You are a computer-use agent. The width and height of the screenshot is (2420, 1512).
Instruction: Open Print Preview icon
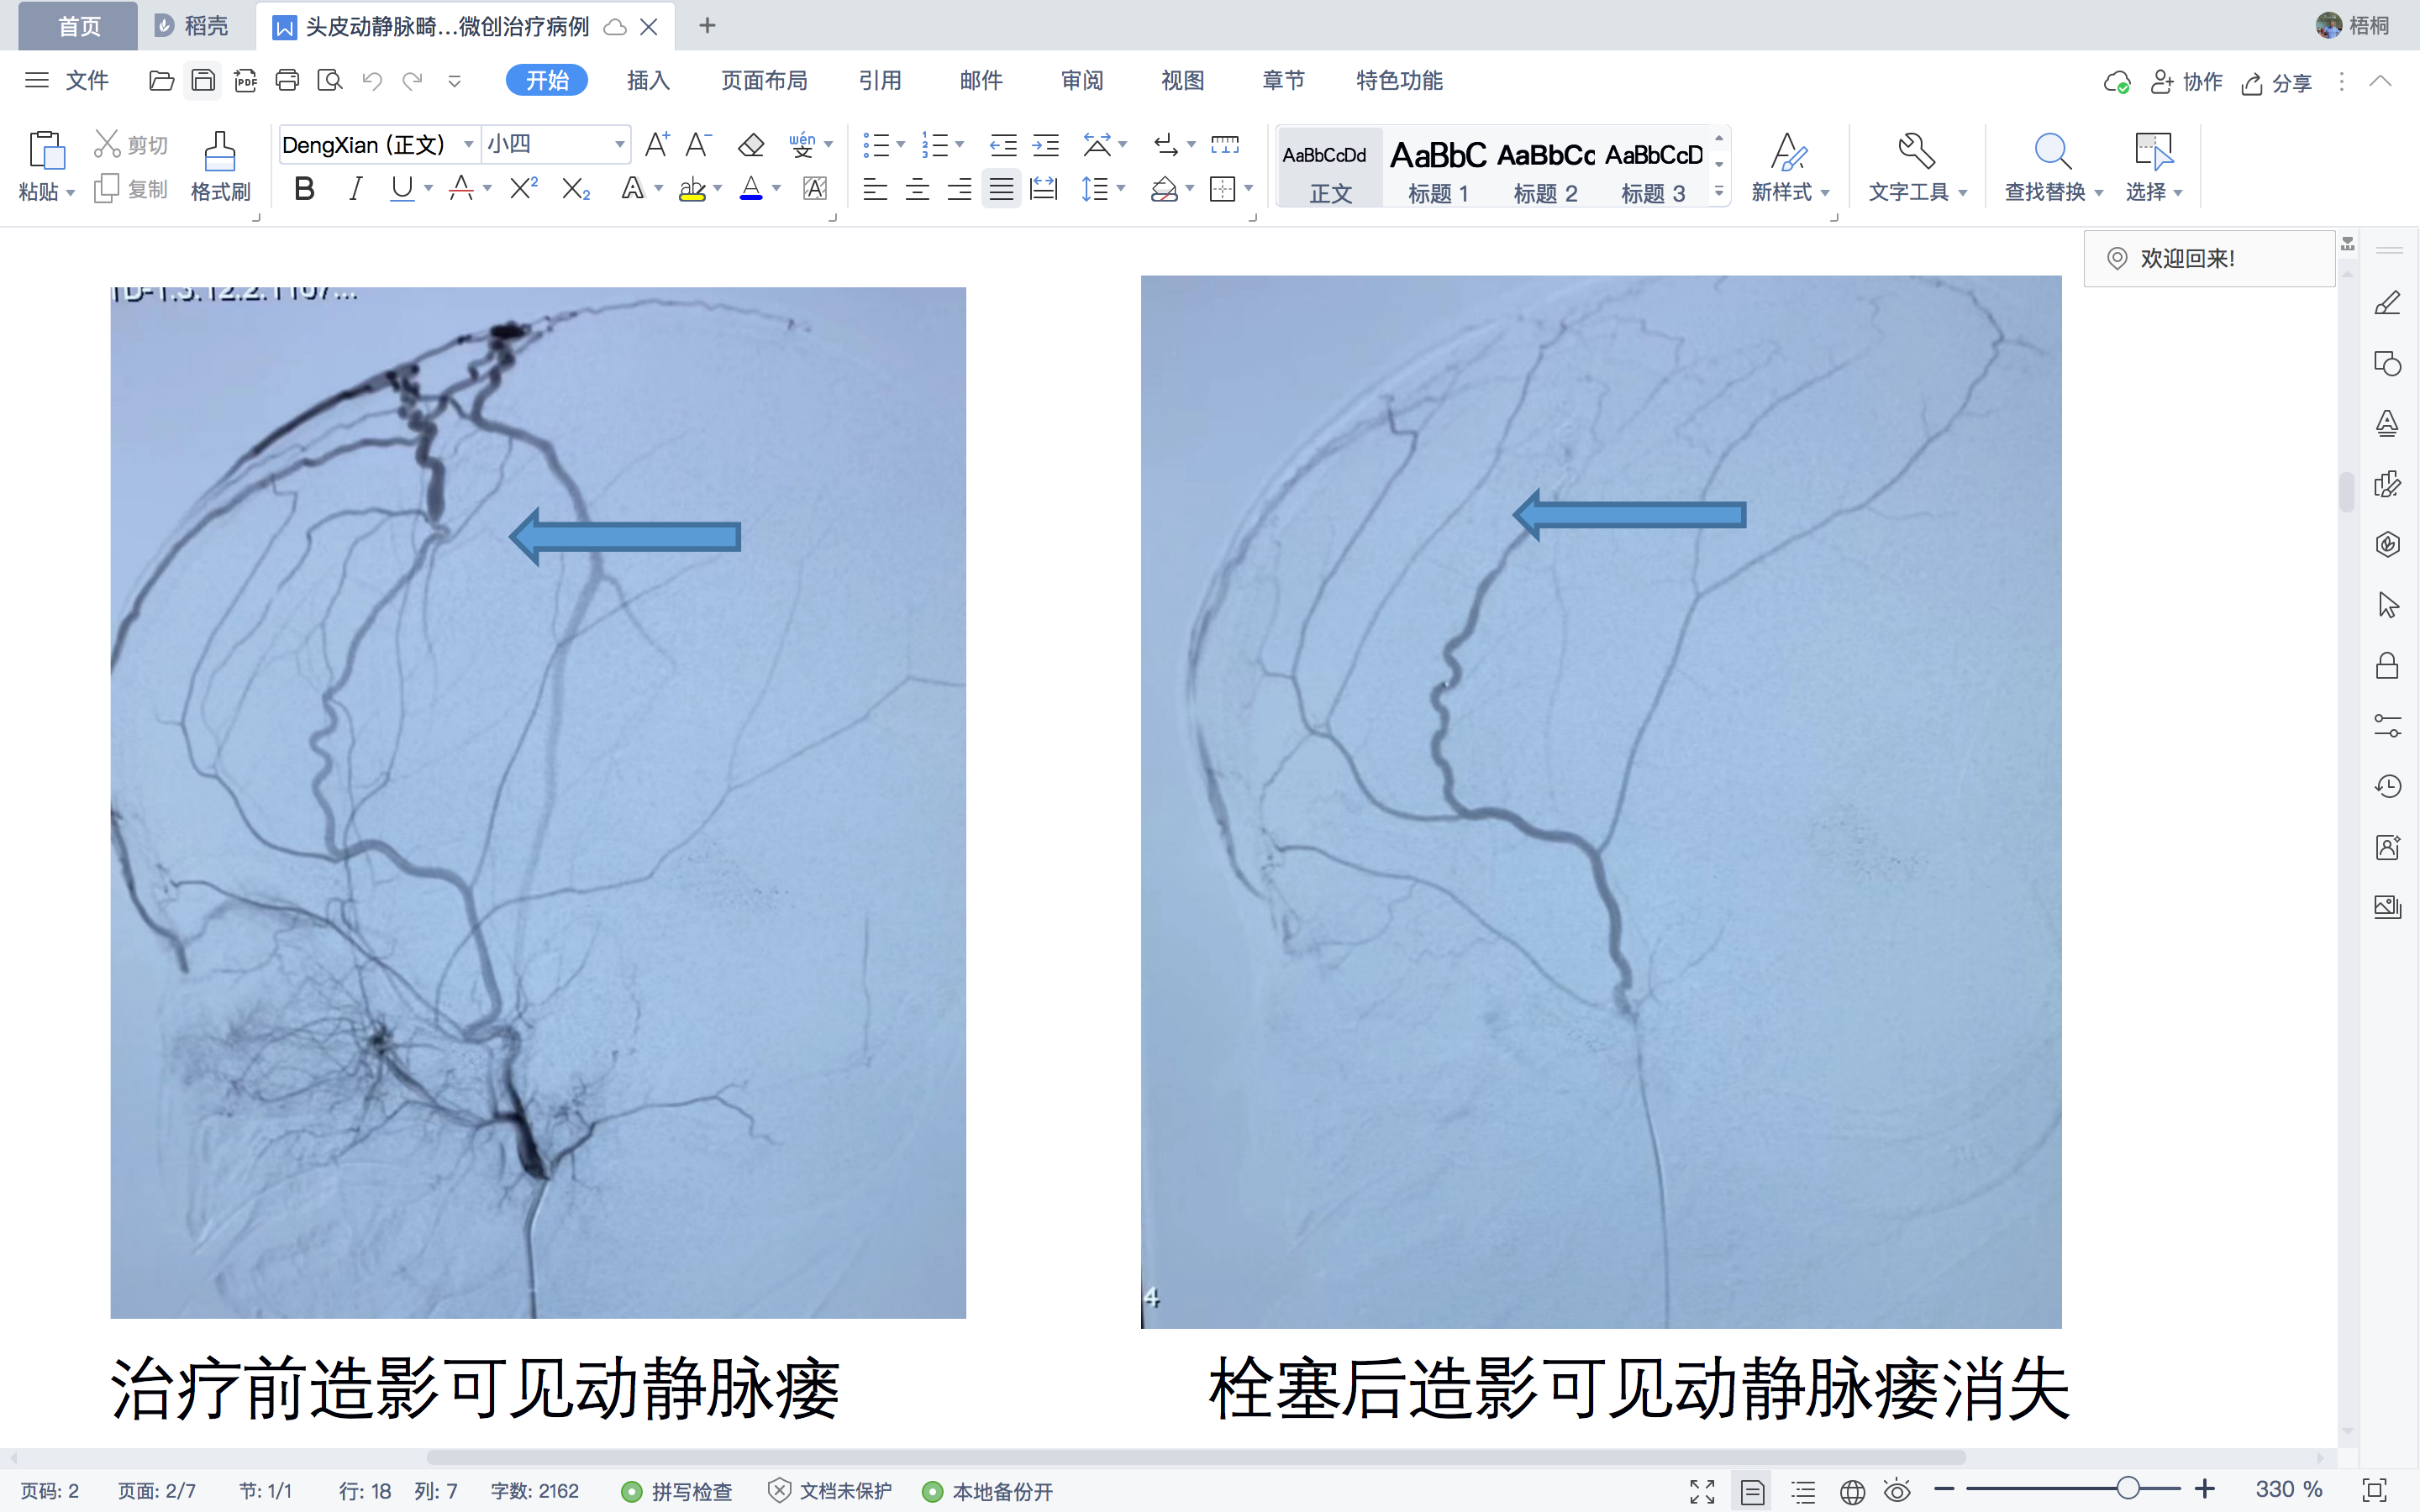[329, 81]
